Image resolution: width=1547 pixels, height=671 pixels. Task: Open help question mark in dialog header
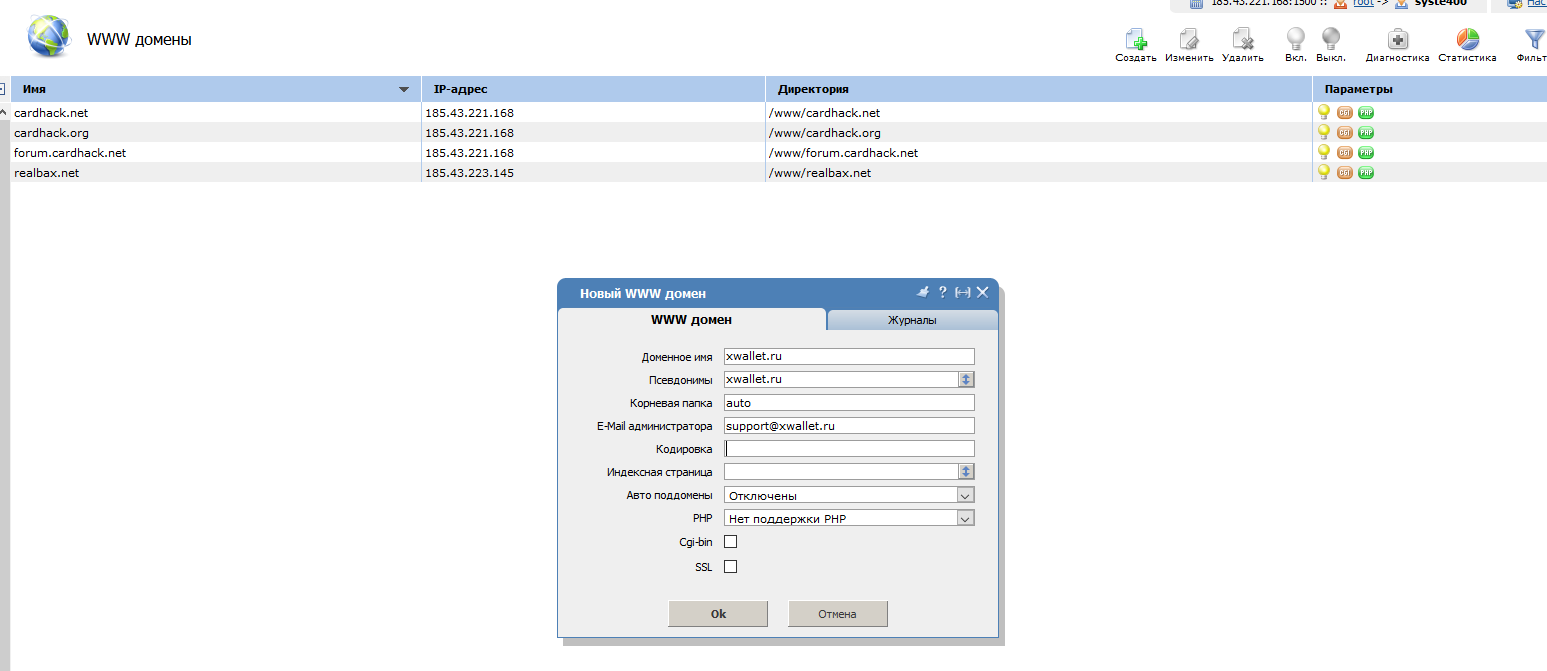click(x=942, y=292)
